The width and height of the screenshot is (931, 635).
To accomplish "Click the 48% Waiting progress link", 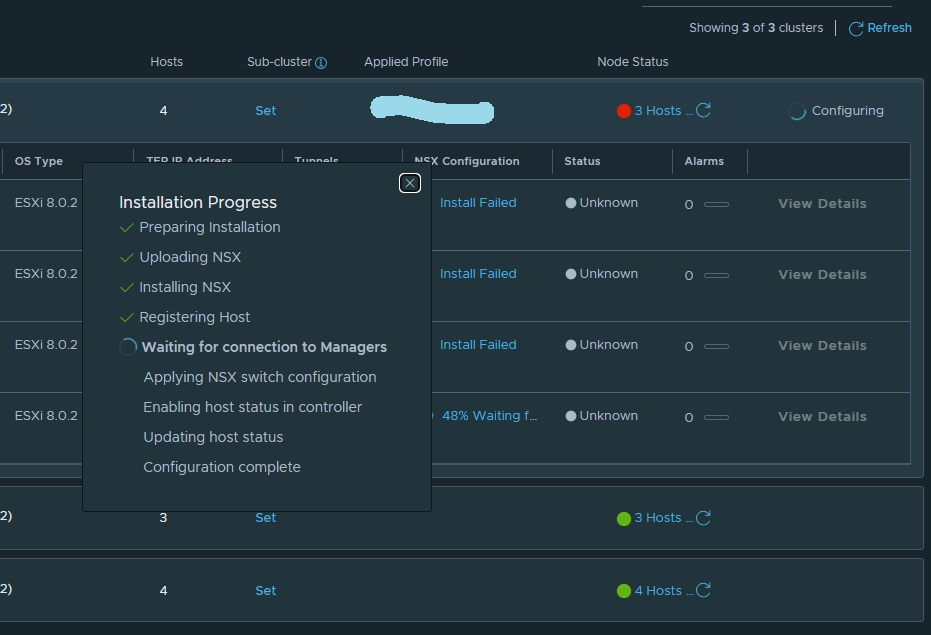I will pos(489,416).
